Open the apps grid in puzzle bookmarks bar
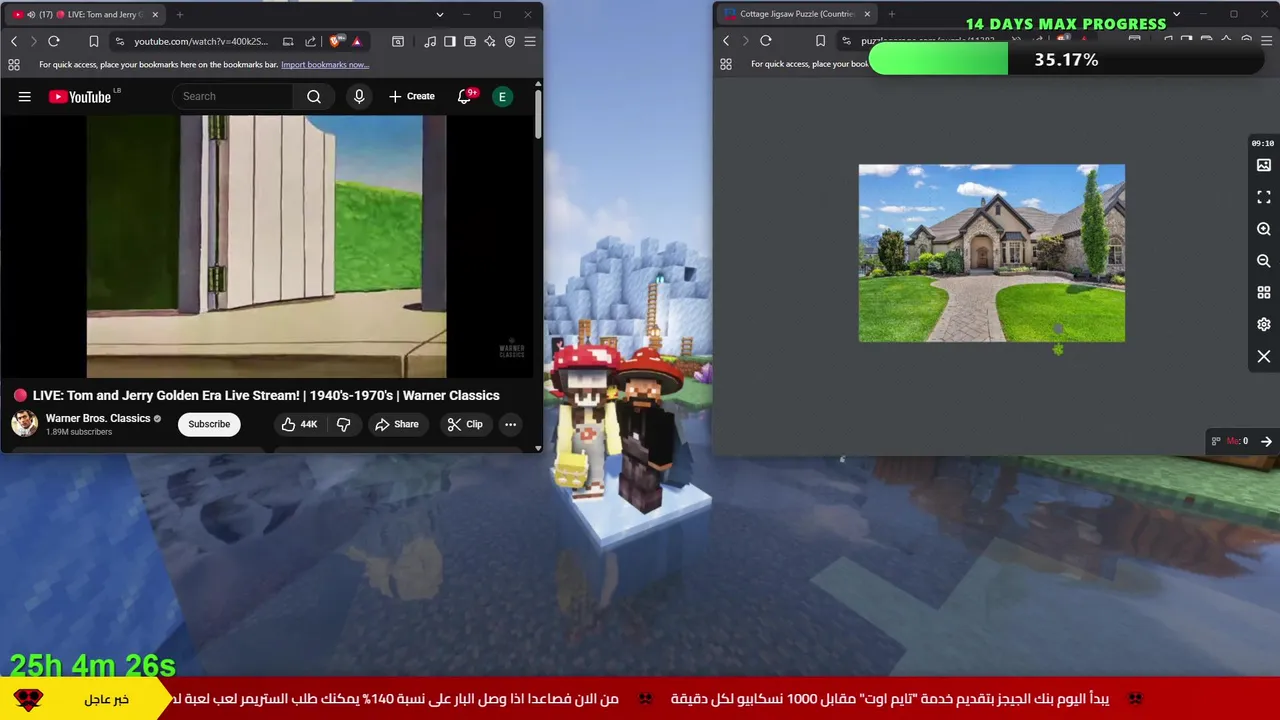Screen dimensions: 1280x720 pyautogui.click(x=726, y=64)
